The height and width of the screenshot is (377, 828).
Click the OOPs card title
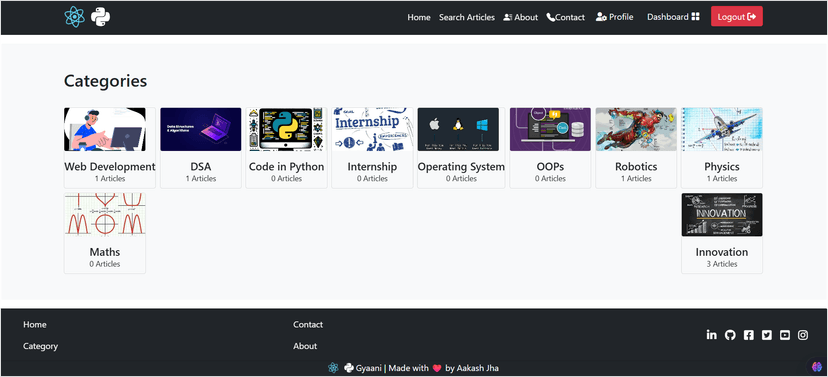coord(550,166)
